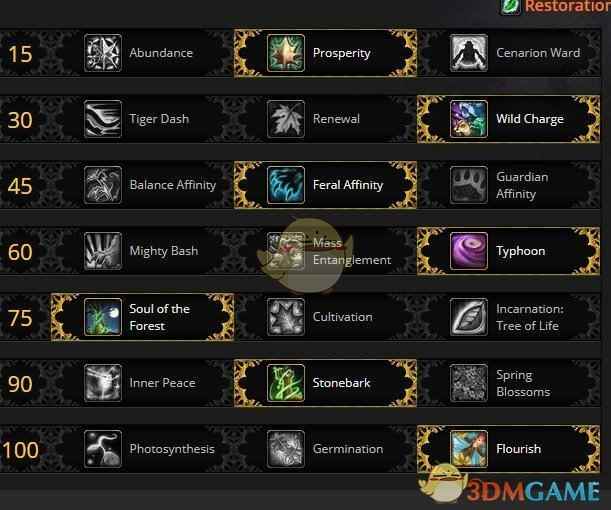Click the Wild Charge talent icon
Screen dimensions: 611x510
469,119
